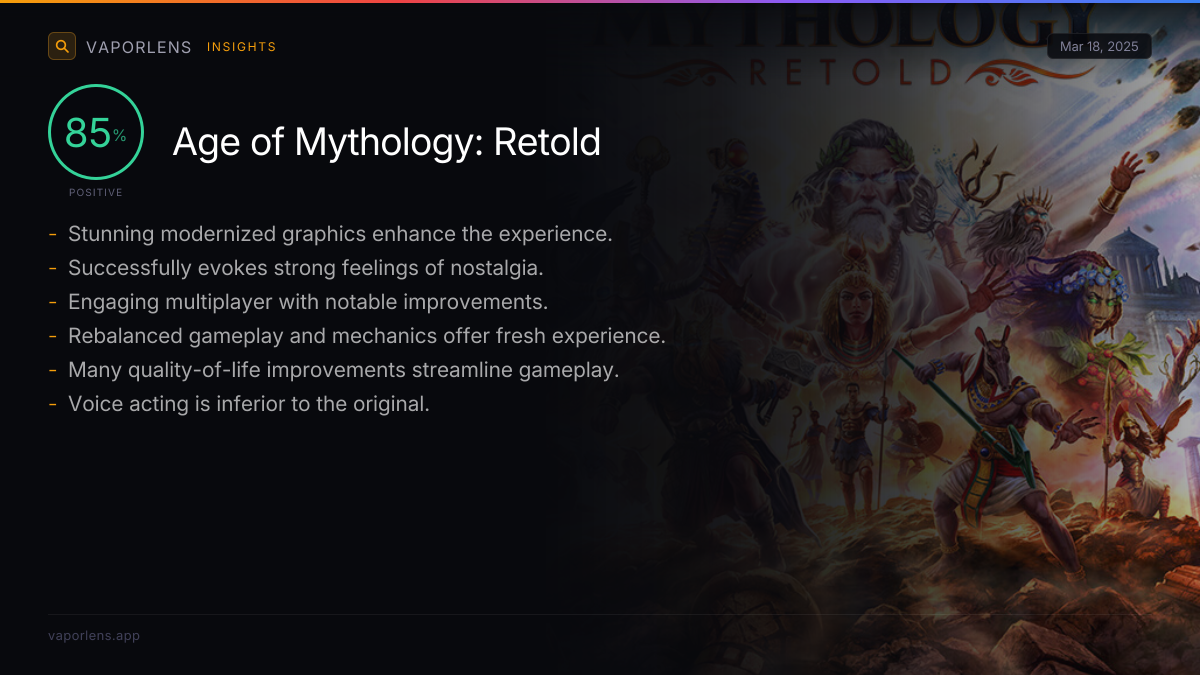This screenshot has height=675, width=1200.
Task: Click the 85% positive score ring
Action: pos(96,133)
